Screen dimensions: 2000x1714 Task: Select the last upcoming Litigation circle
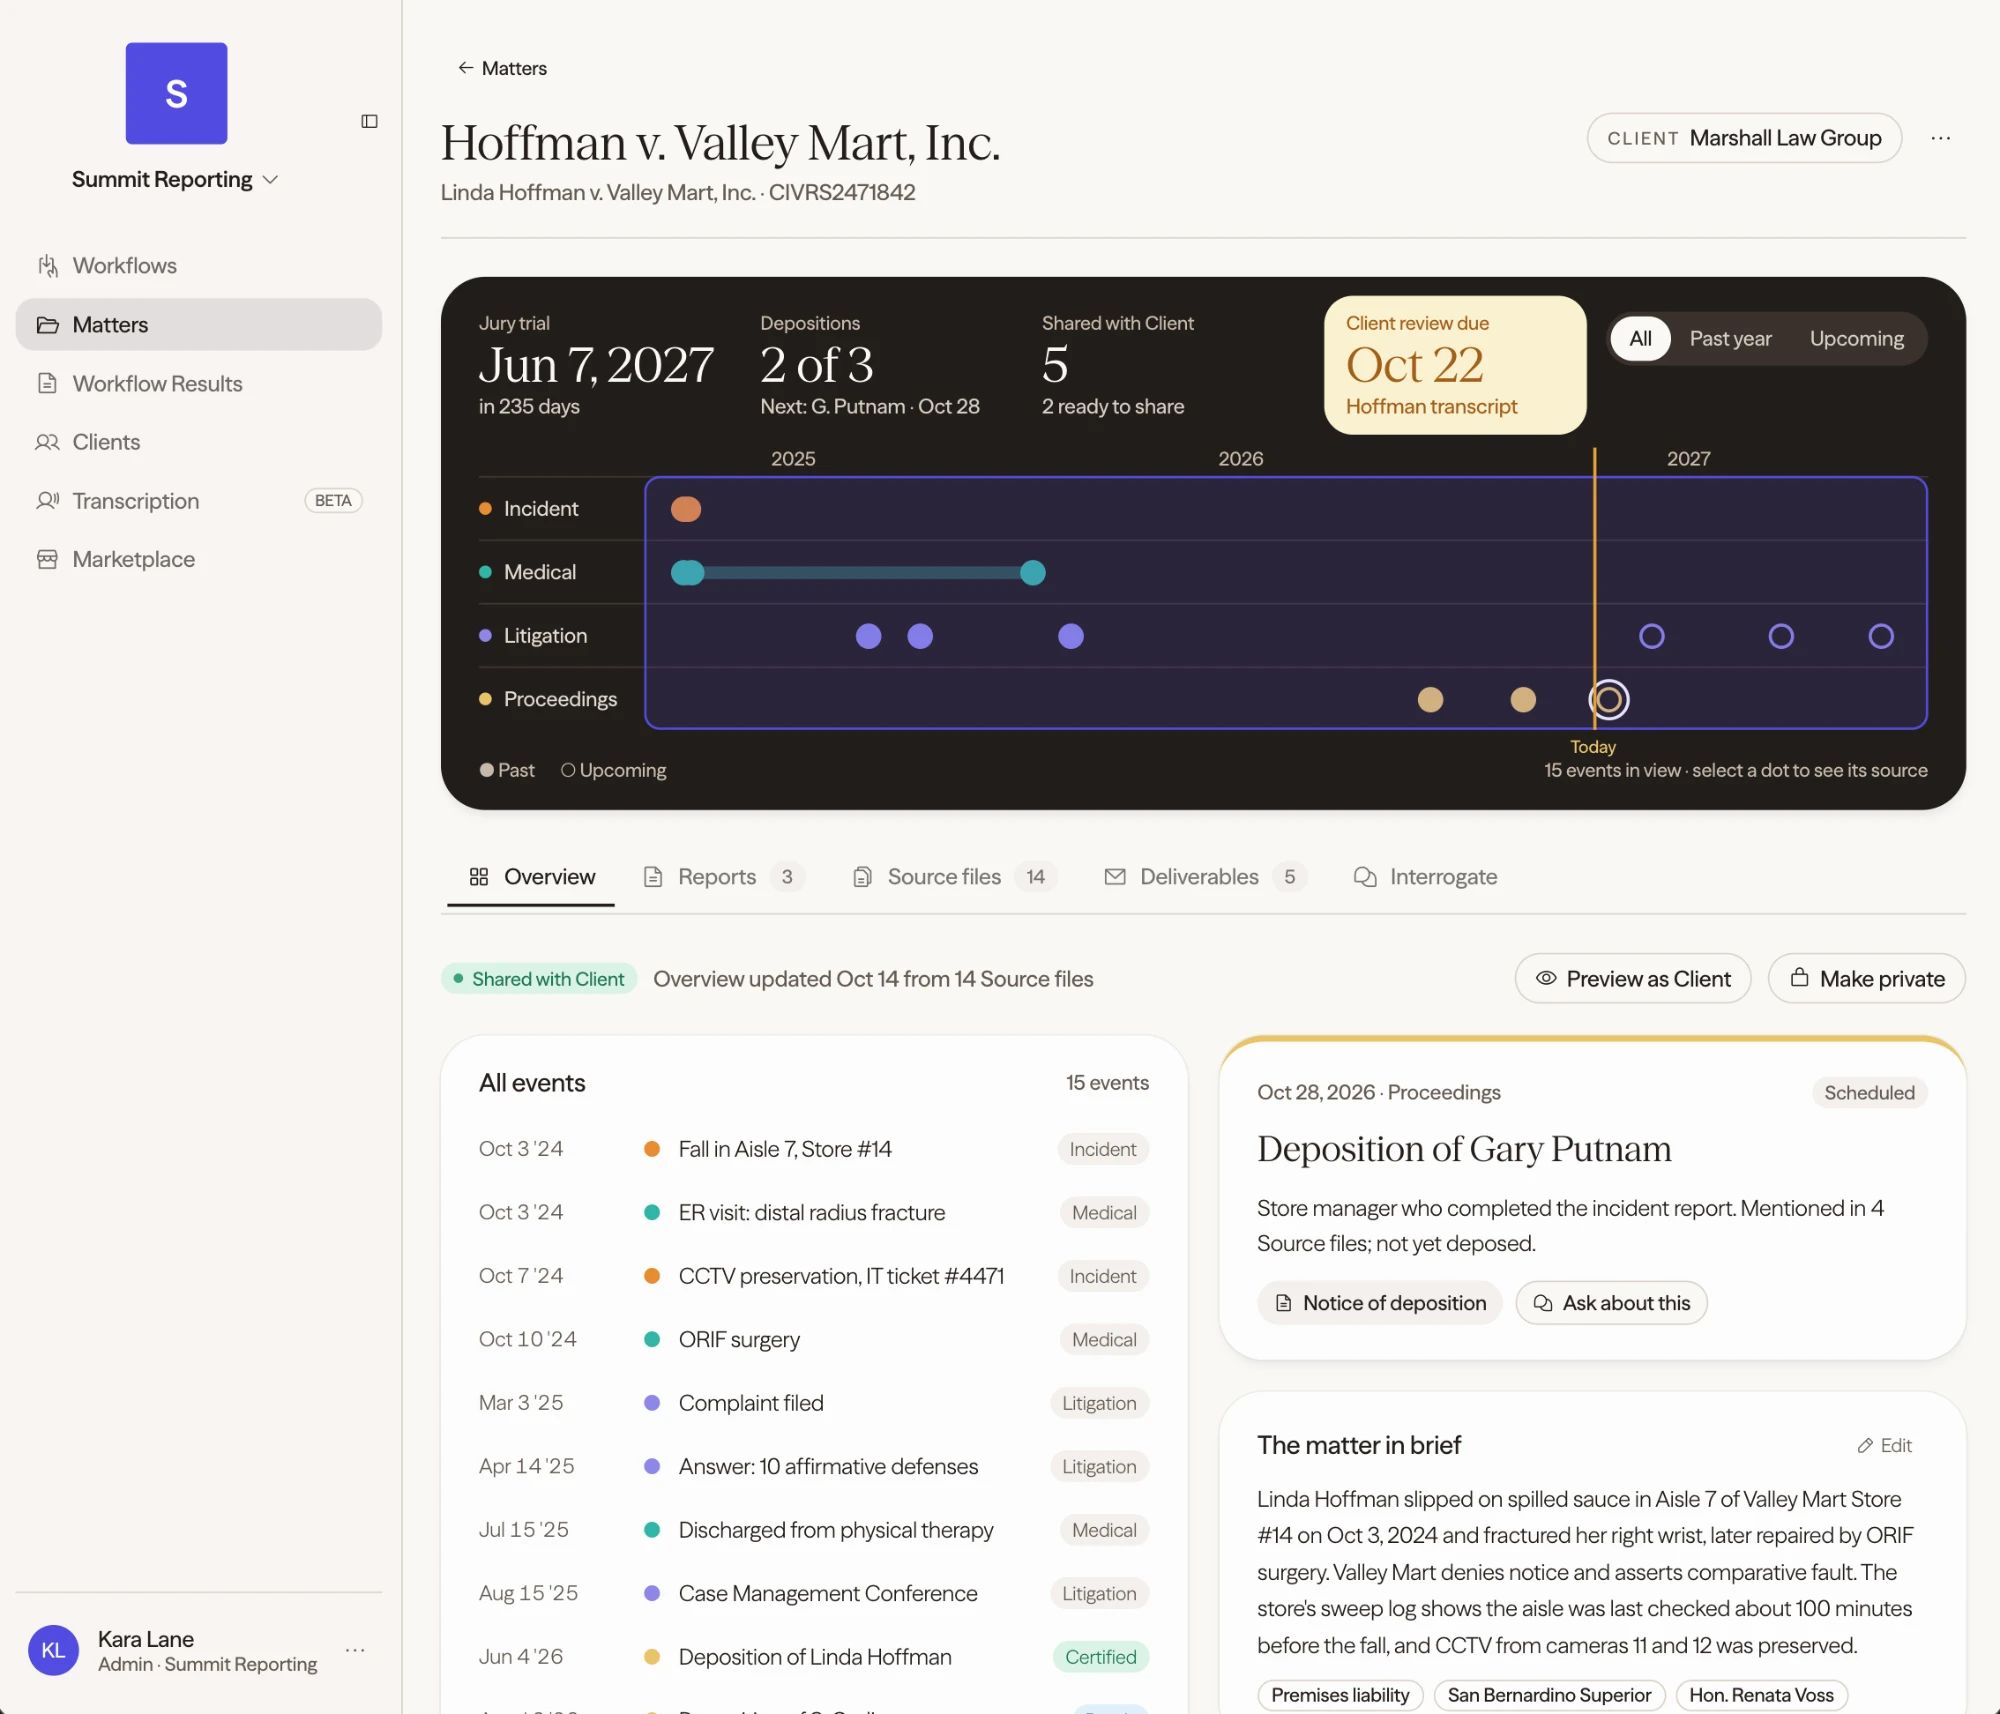point(1881,636)
